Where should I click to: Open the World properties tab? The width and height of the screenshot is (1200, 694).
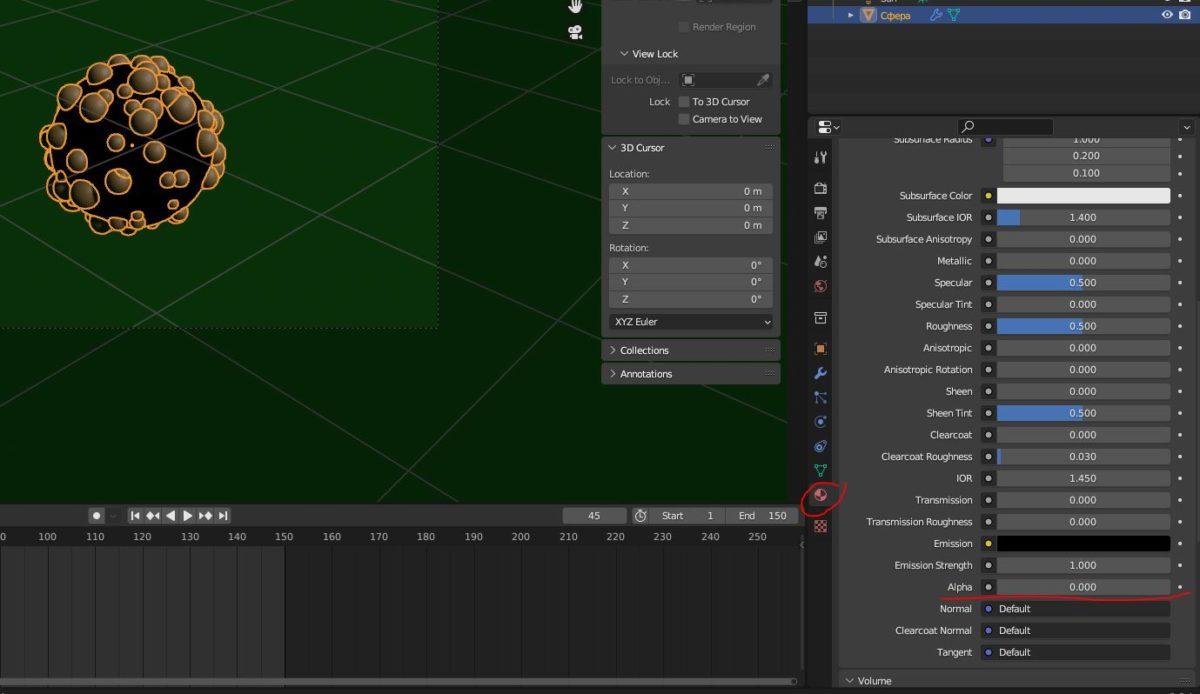coord(820,286)
